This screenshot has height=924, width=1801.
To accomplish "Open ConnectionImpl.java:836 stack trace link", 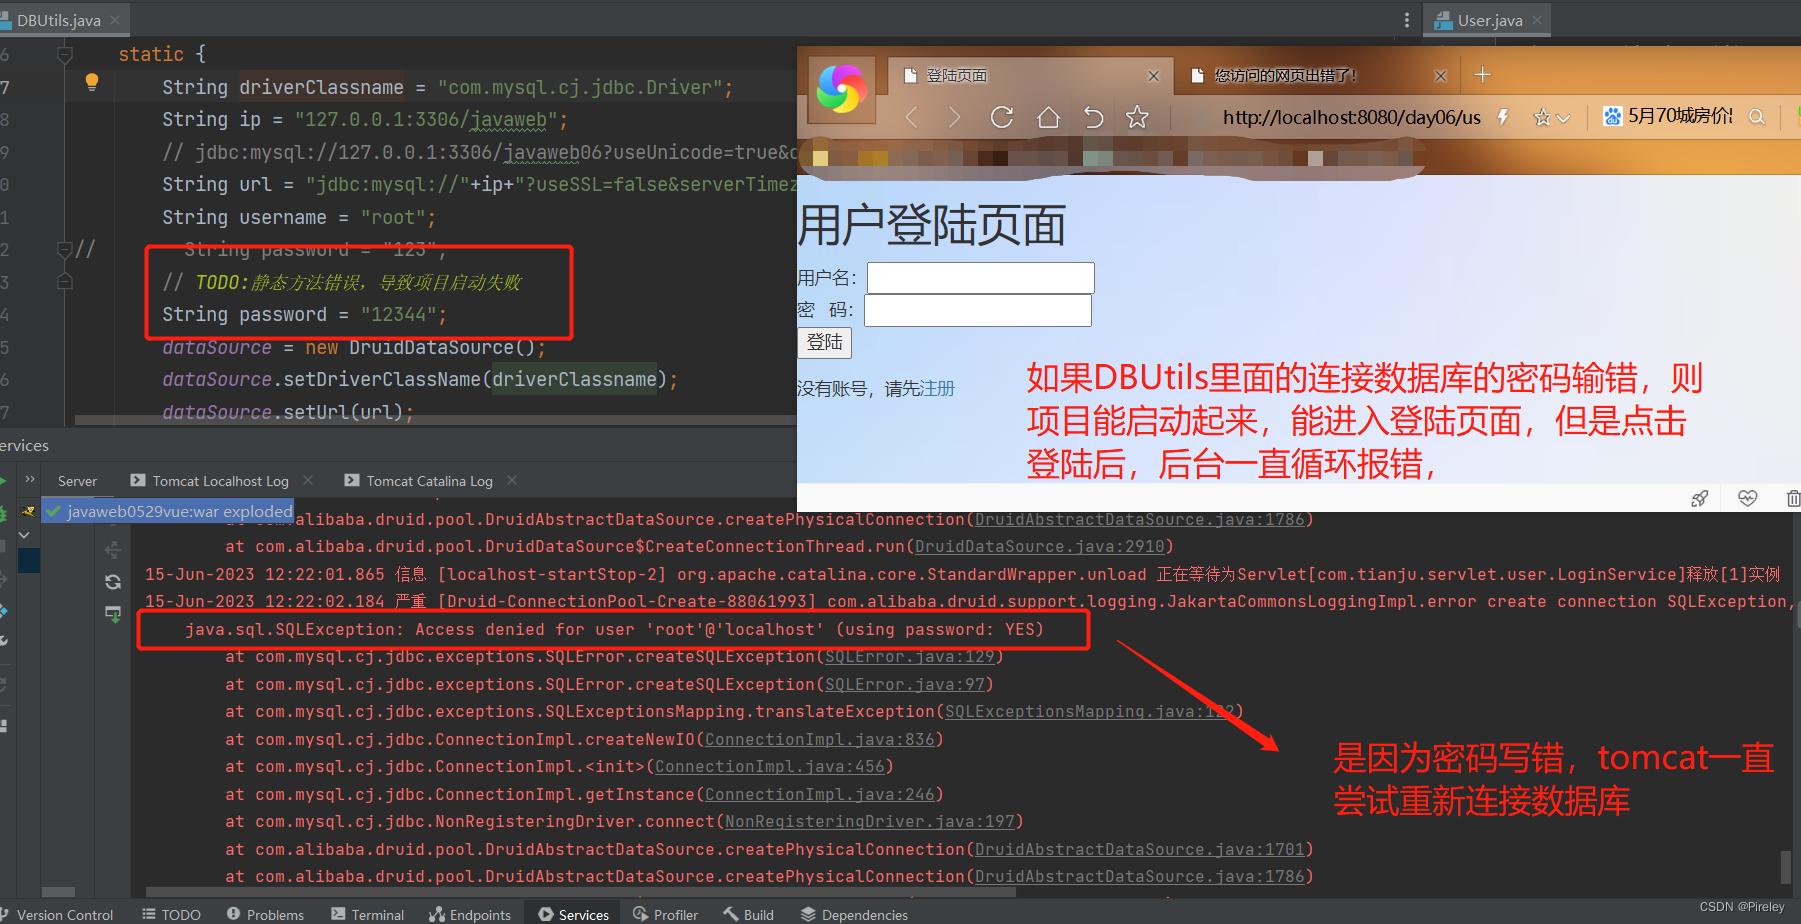I will click(819, 740).
